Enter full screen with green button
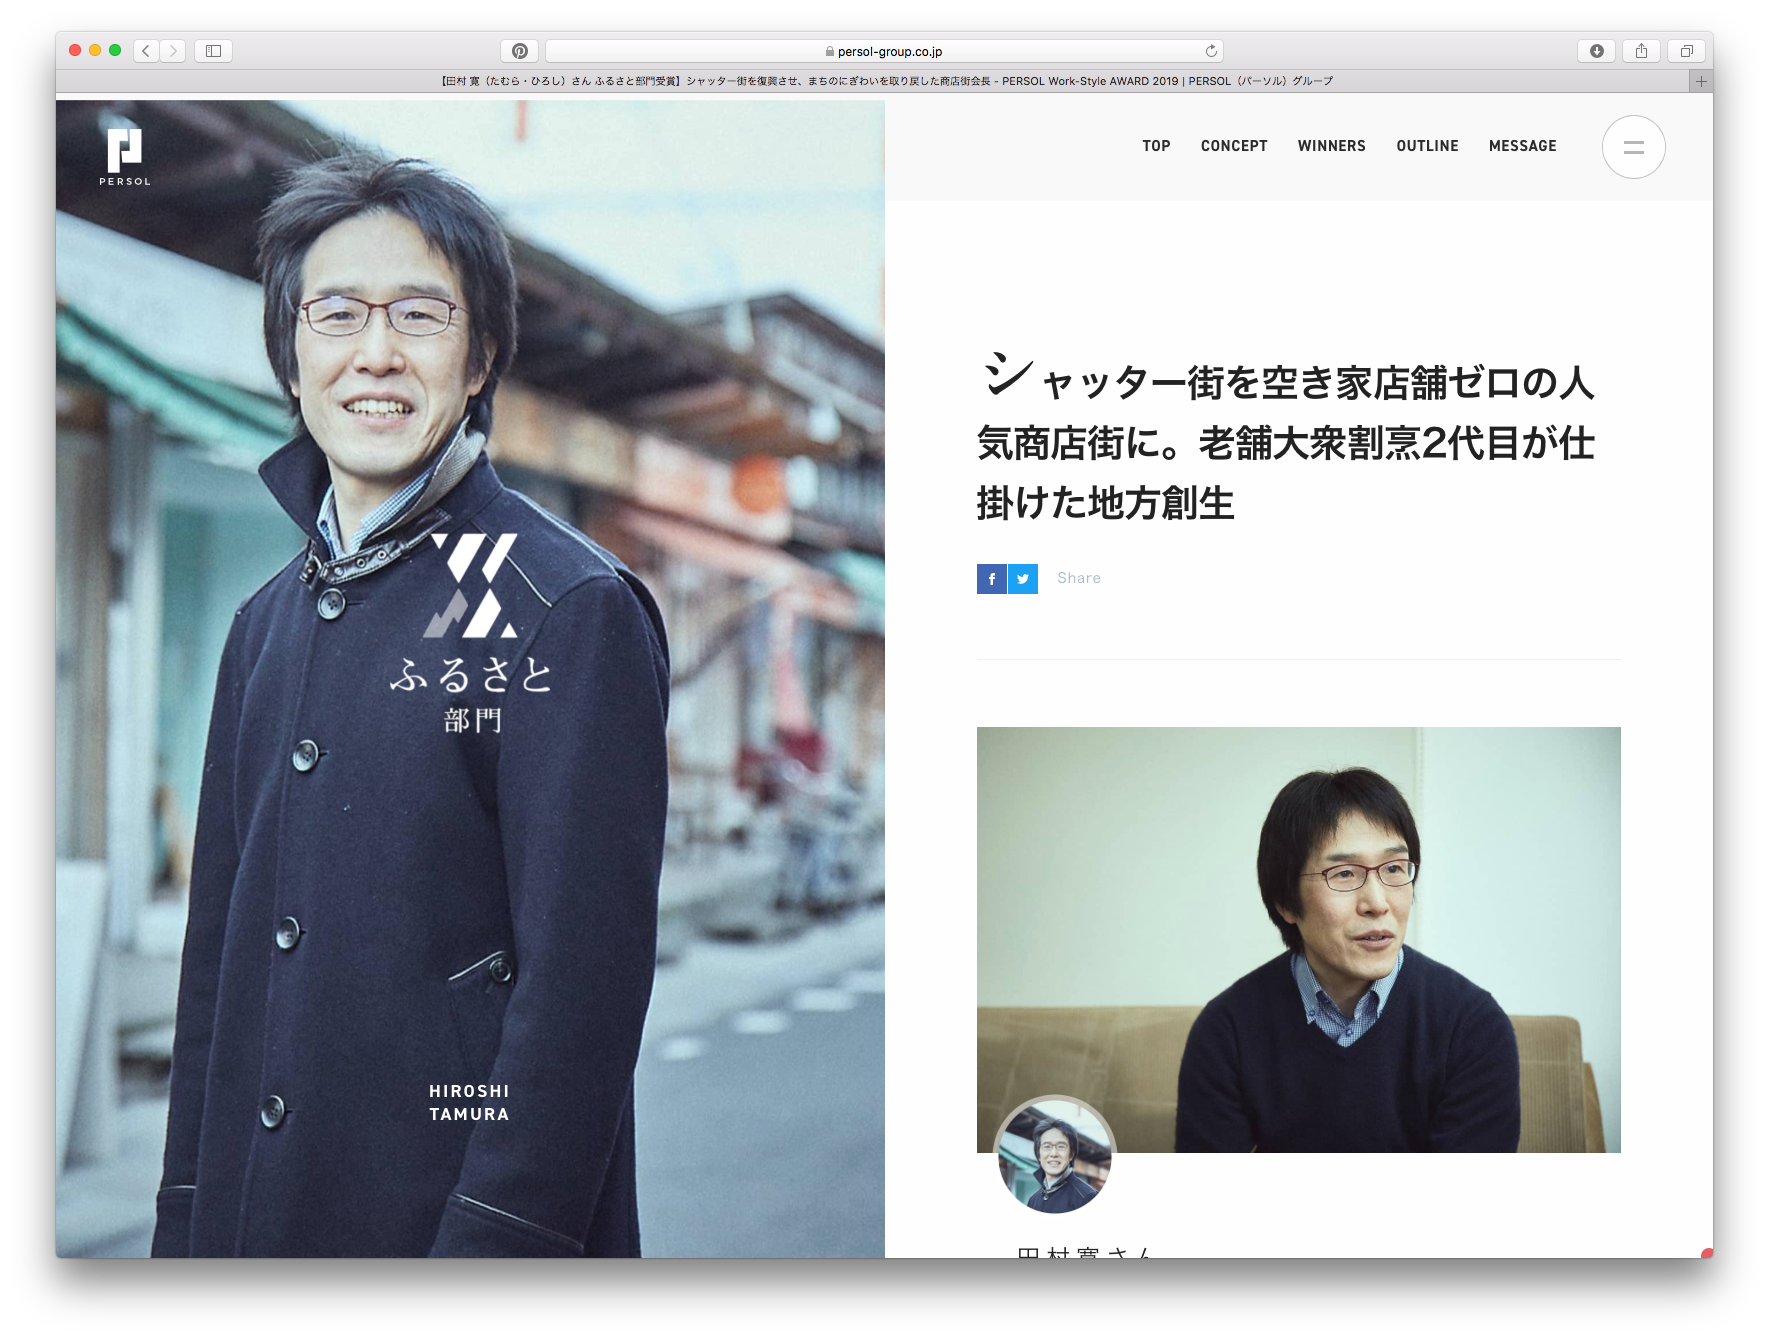This screenshot has width=1769, height=1338. pyautogui.click(x=115, y=50)
